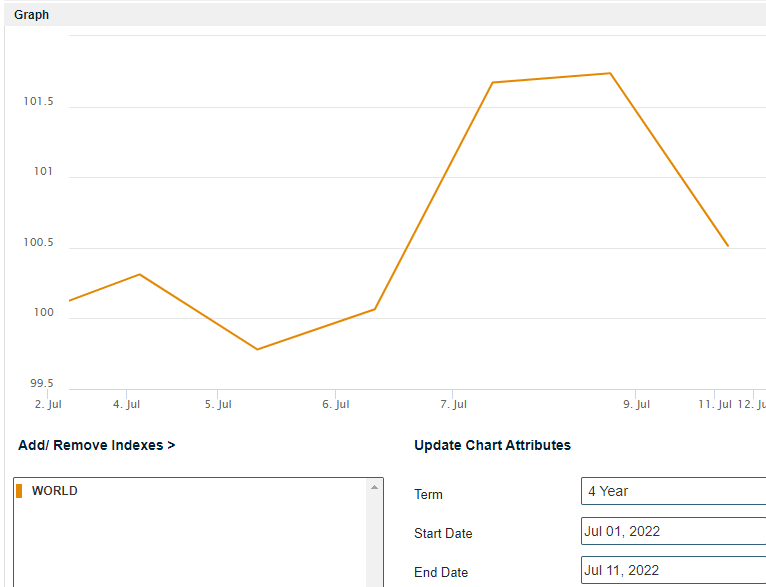The image size is (766, 587).
Task: Open the Term dropdown showing 4 Year
Action: (x=672, y=491)
